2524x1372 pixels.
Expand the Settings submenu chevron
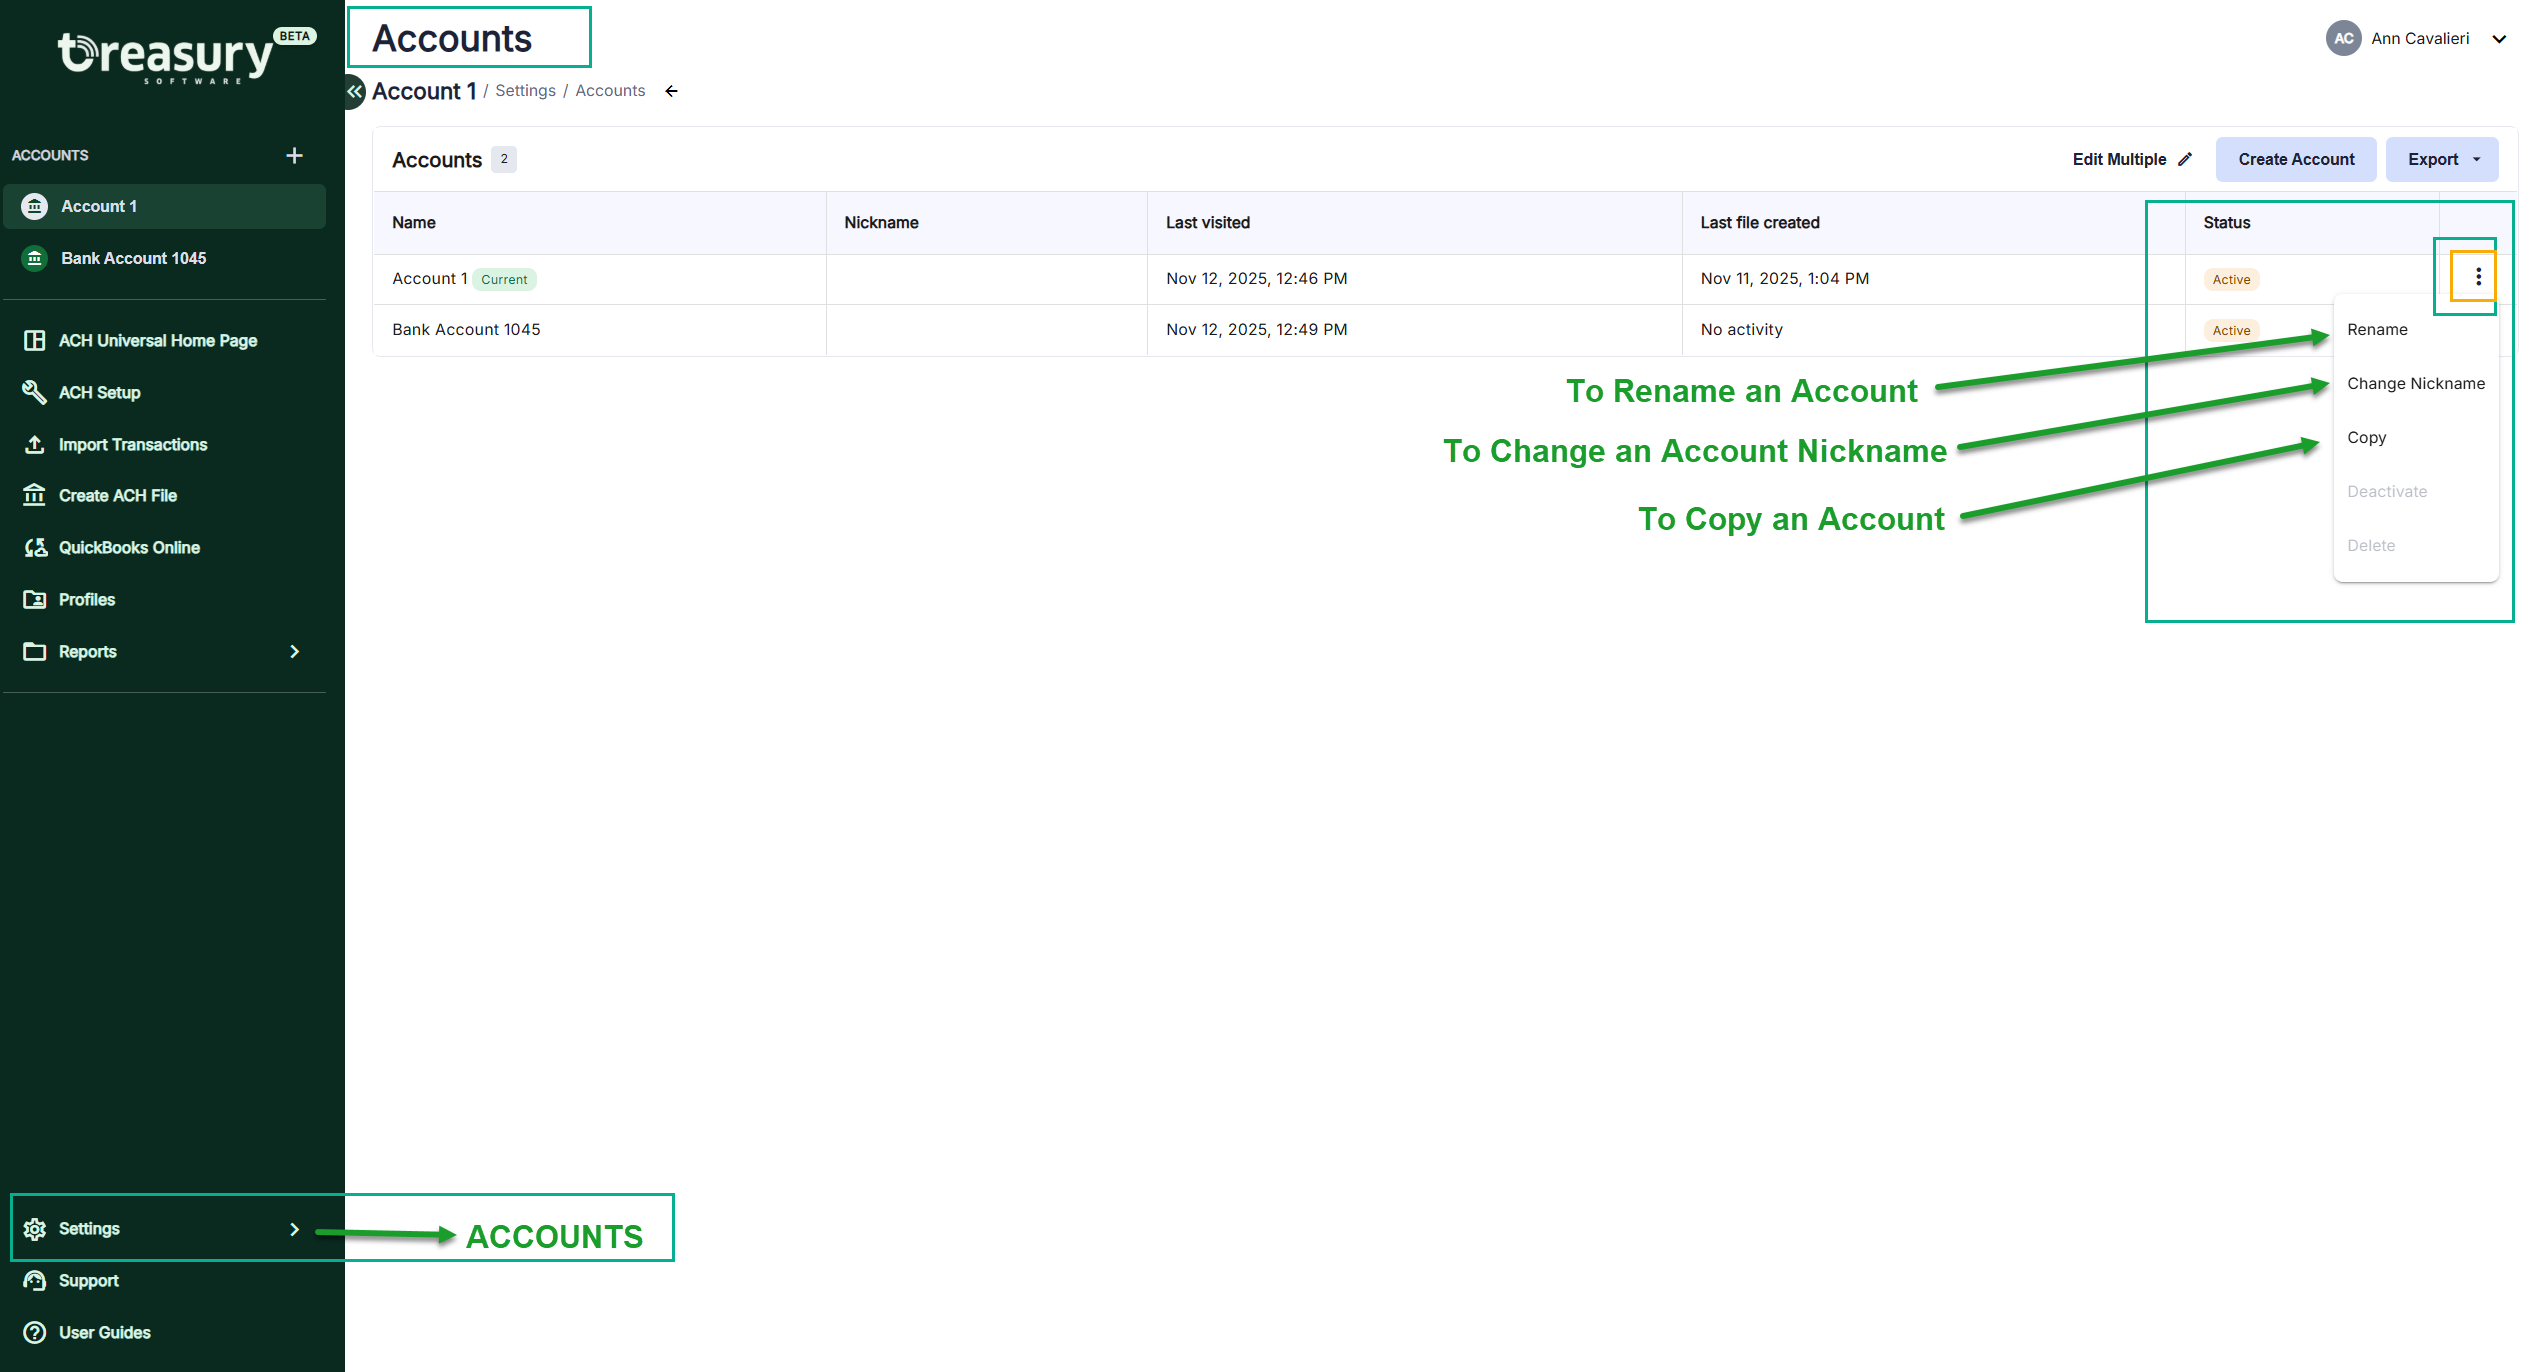[294, 1228]
